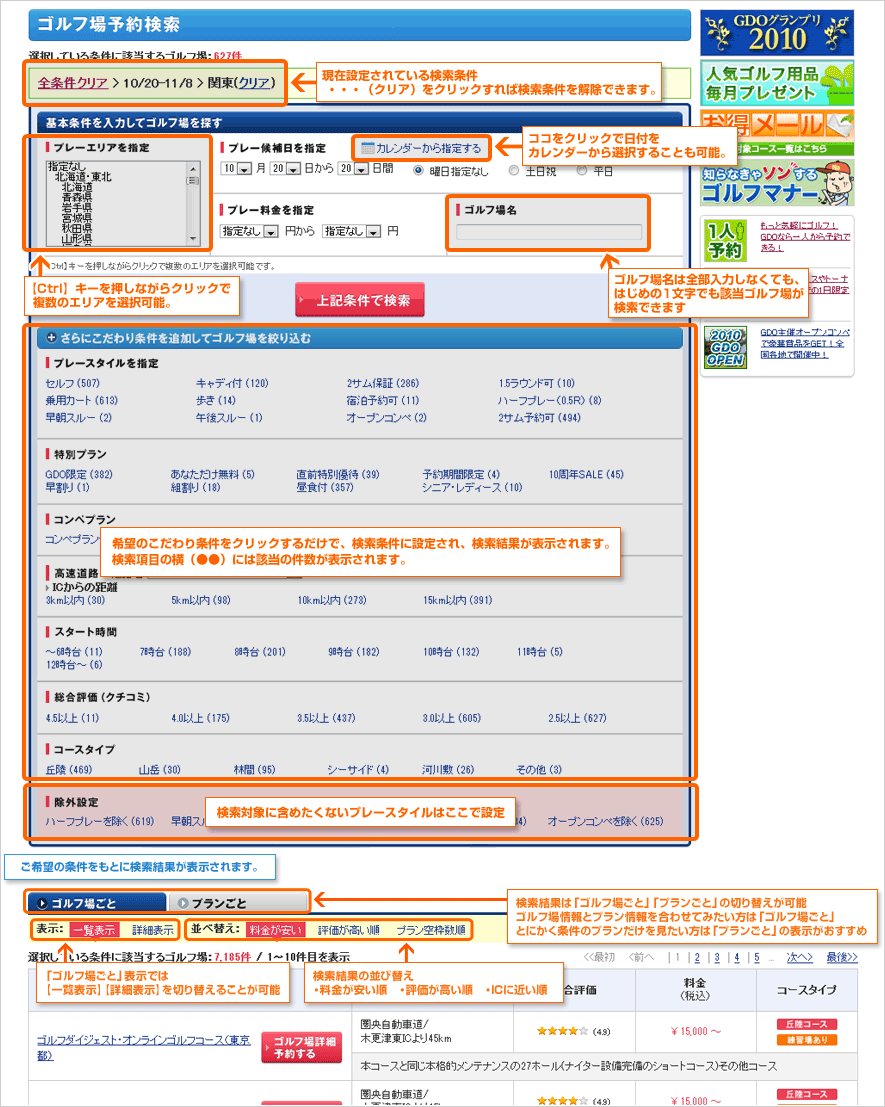Click plus icon beside さらにこだわり条件を追加

point(52,339)
